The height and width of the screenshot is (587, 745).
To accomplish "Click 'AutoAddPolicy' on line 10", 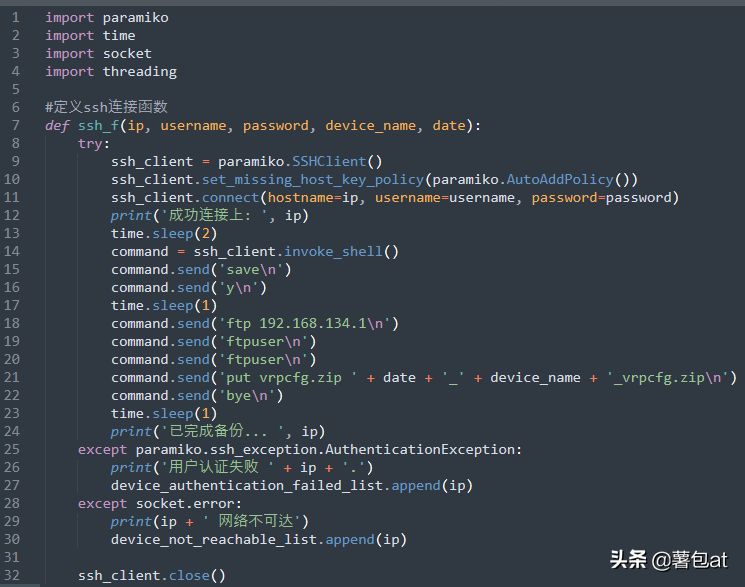I will (560, 180).
